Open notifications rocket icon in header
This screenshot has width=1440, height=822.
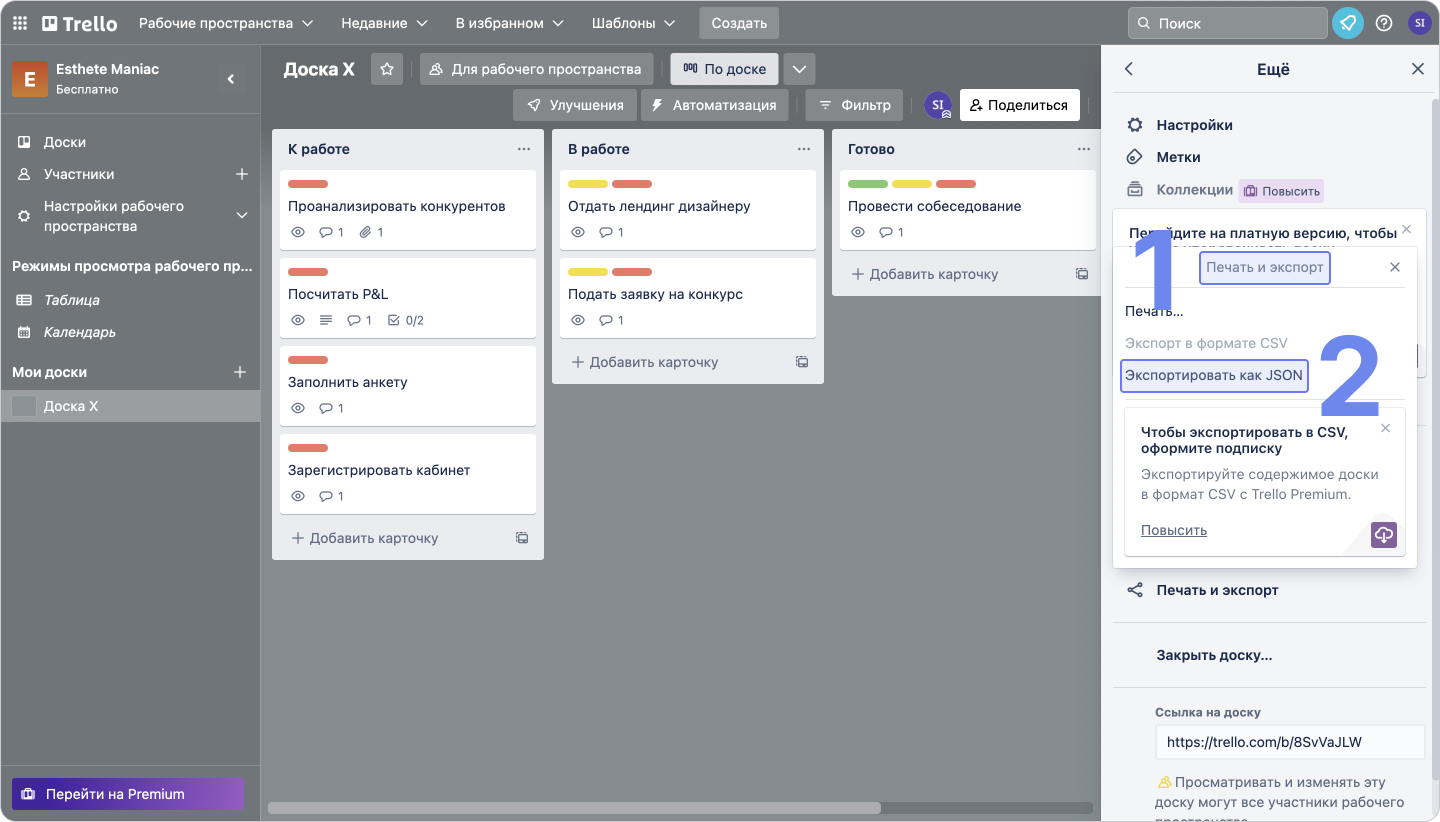click(x=1348, y=23)
